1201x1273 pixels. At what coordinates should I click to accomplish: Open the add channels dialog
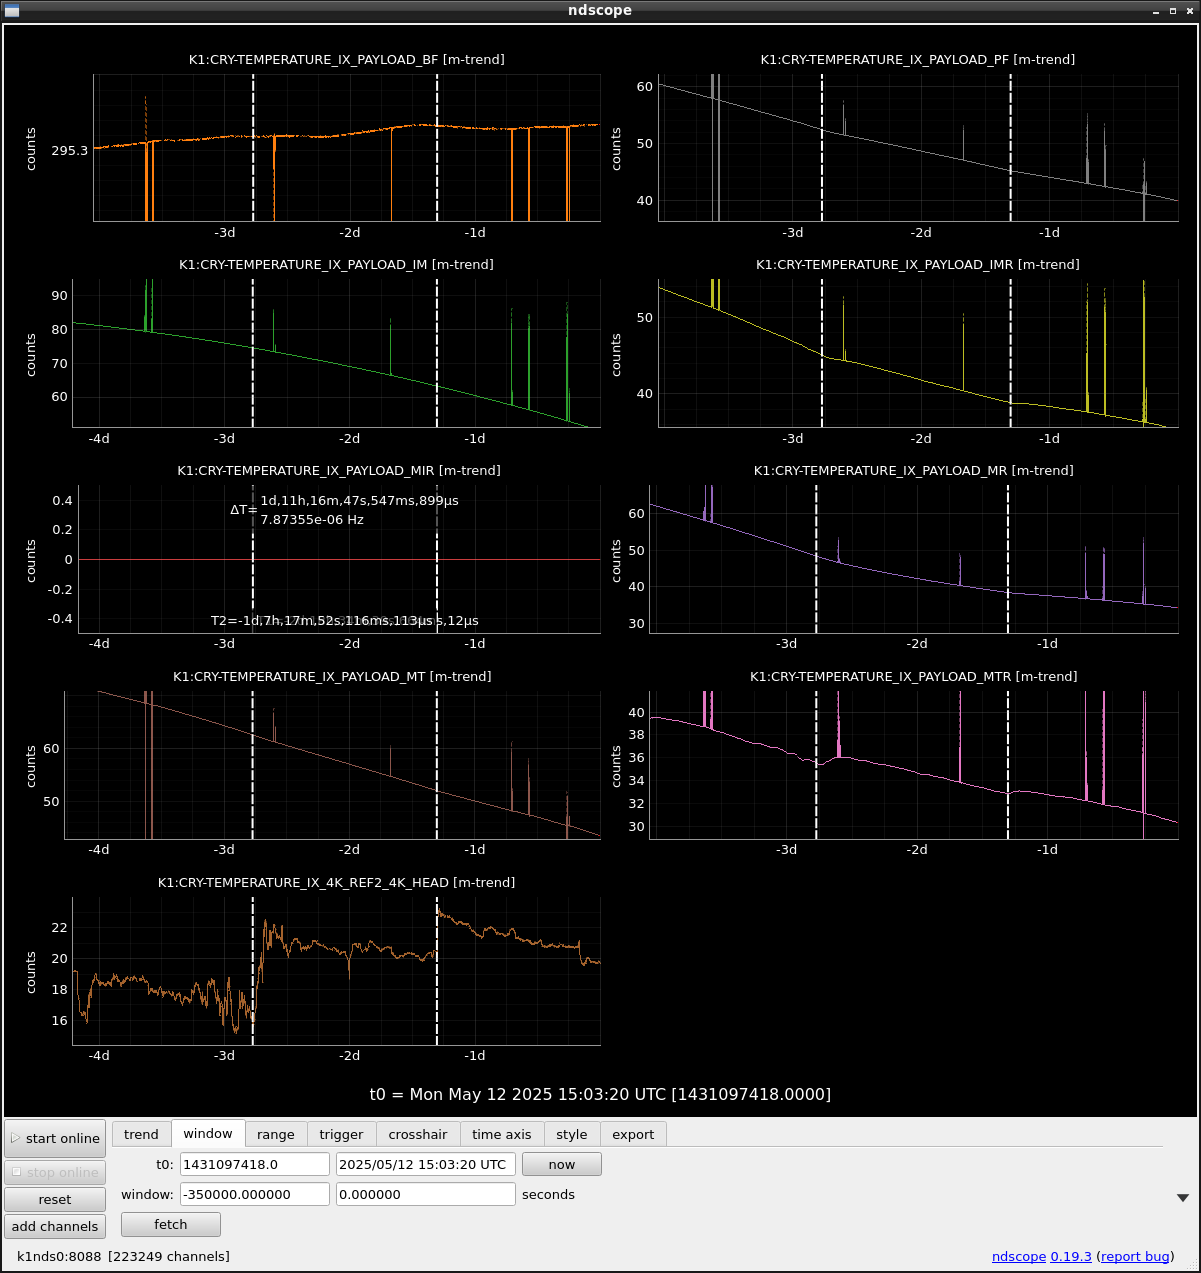55,1226
